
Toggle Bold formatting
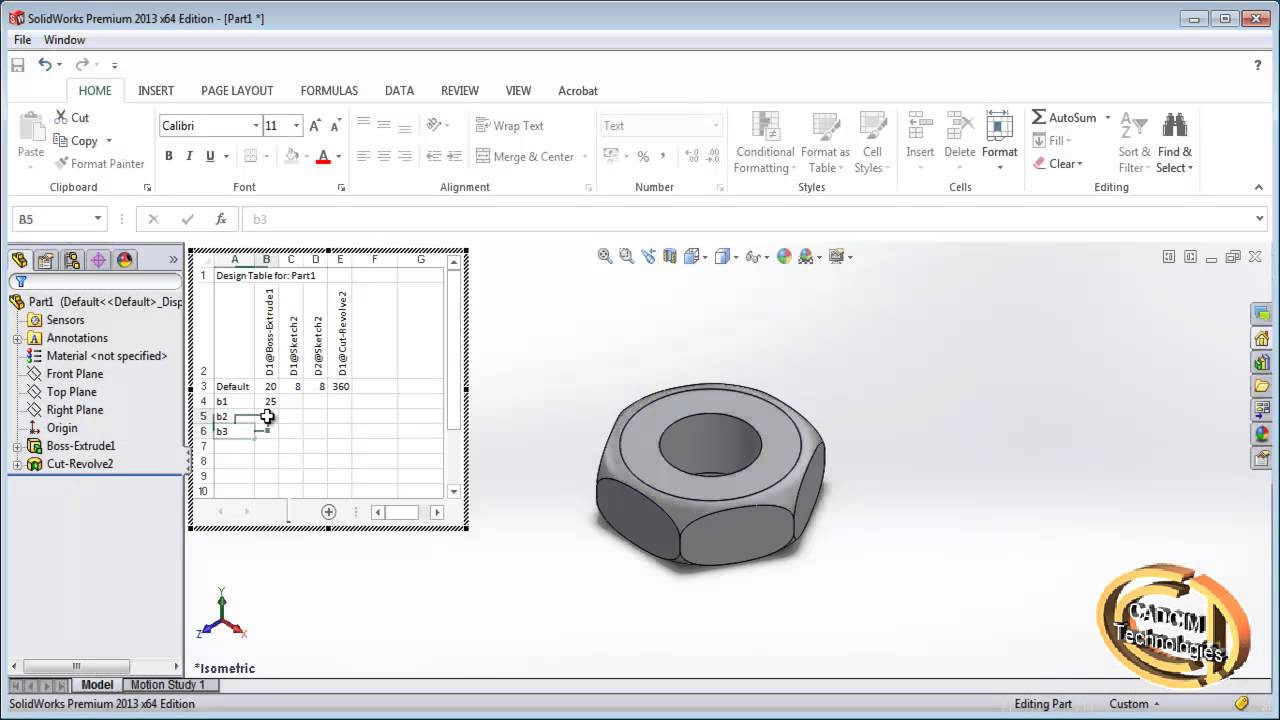click(169, 156)
